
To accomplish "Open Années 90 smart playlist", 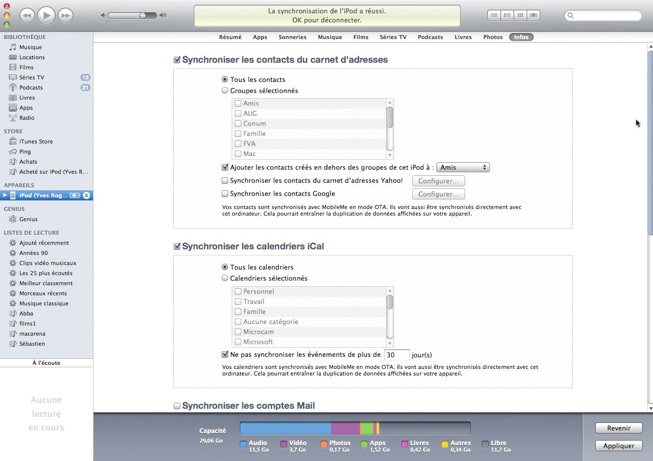I will click(33, 253).
